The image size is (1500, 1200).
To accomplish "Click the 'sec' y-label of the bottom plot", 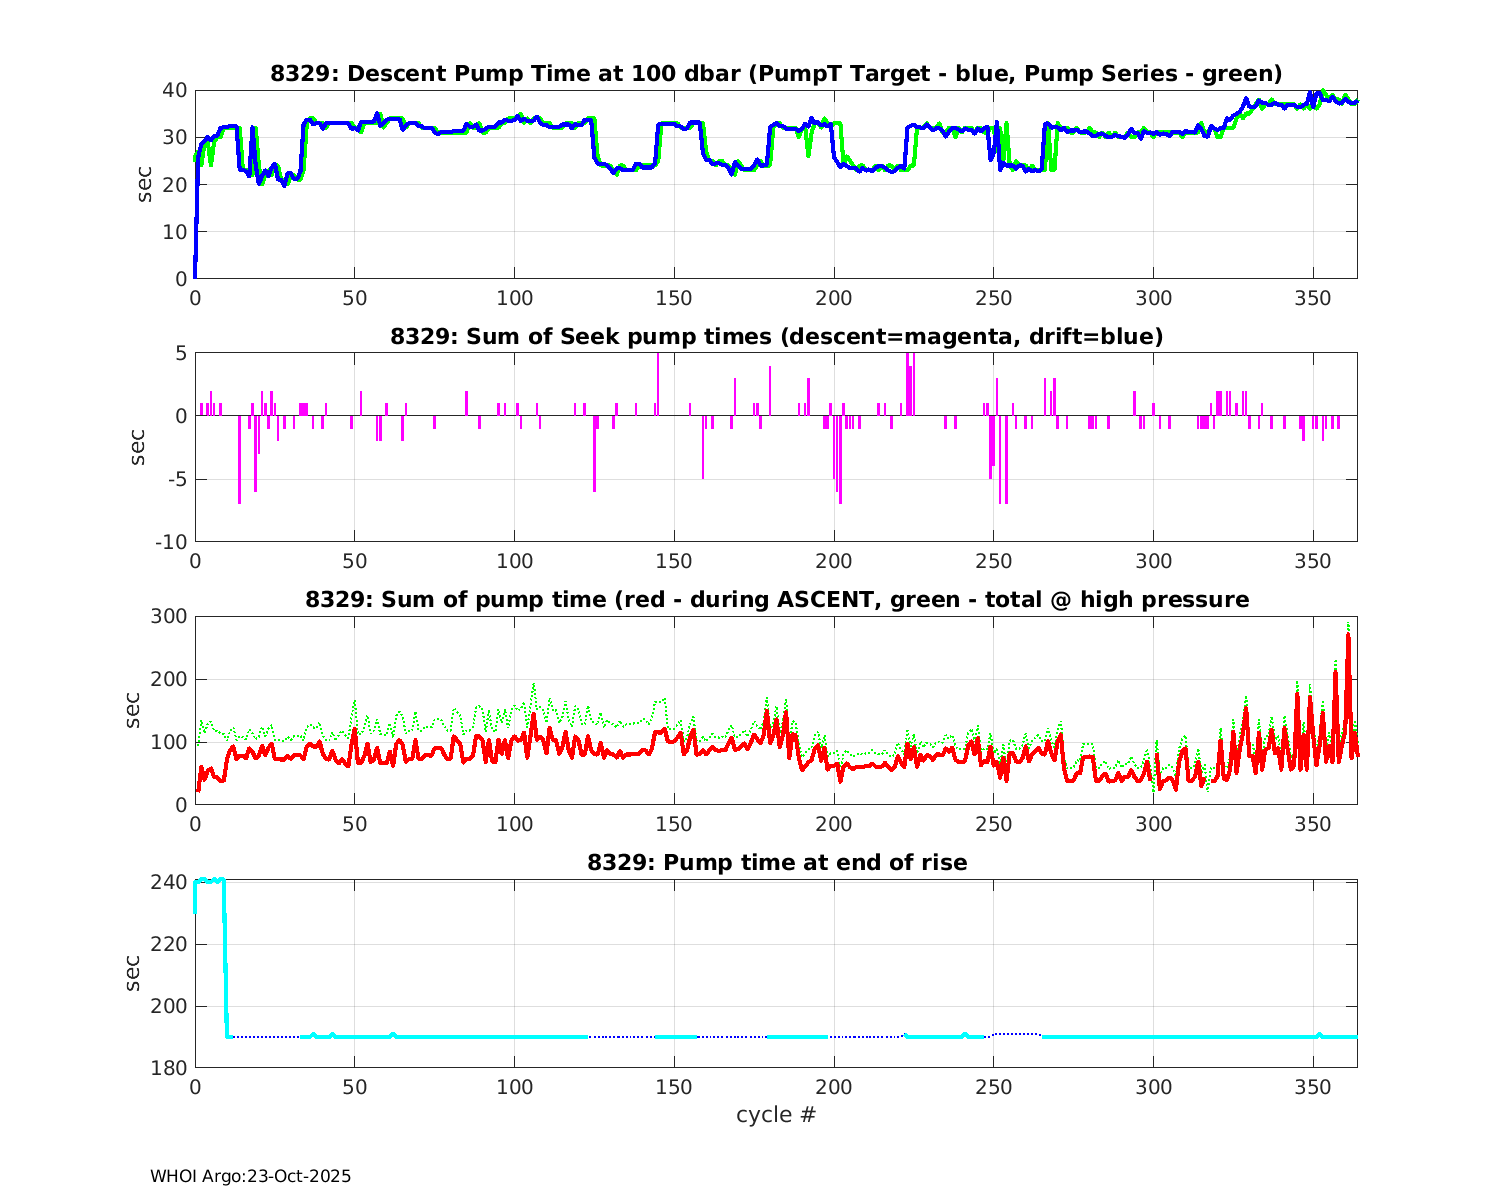I will tap(133, 973).
